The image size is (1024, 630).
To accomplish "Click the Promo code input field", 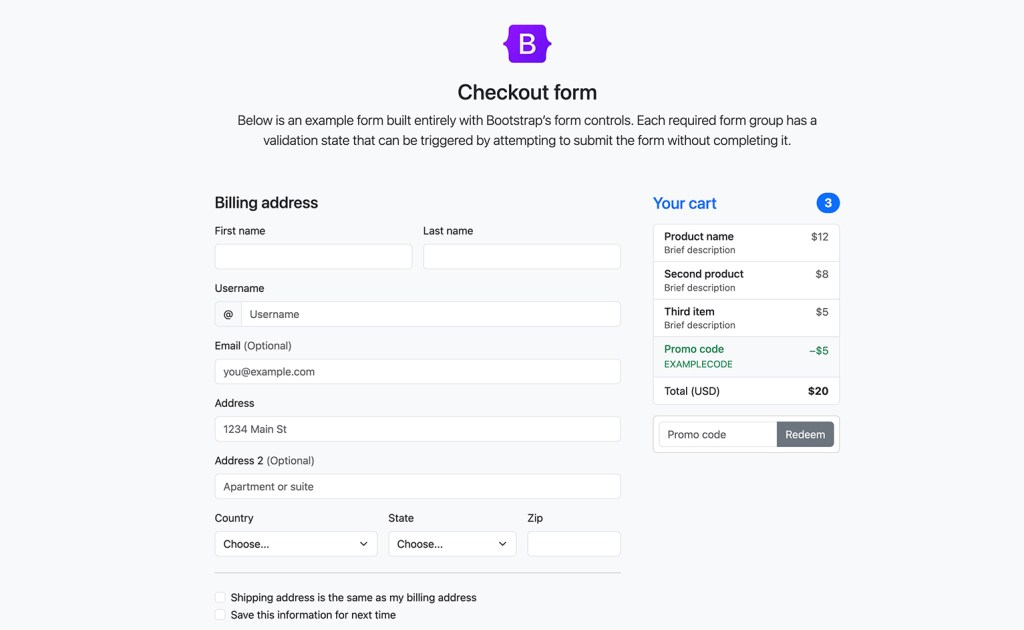I will pyautogui.click(x=714, y=434).
